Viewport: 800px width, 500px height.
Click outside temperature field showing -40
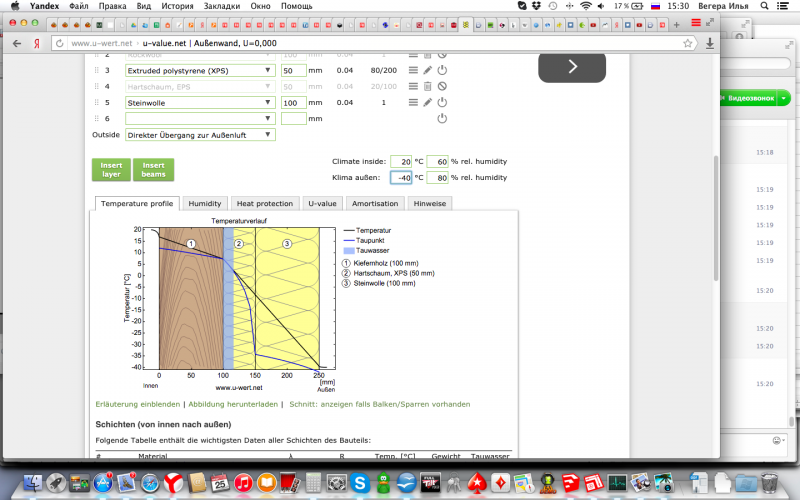click(401, 178)
